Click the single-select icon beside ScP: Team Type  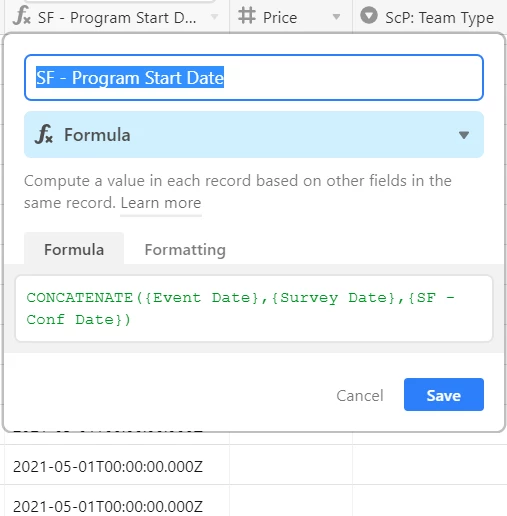tap(369, 16)
